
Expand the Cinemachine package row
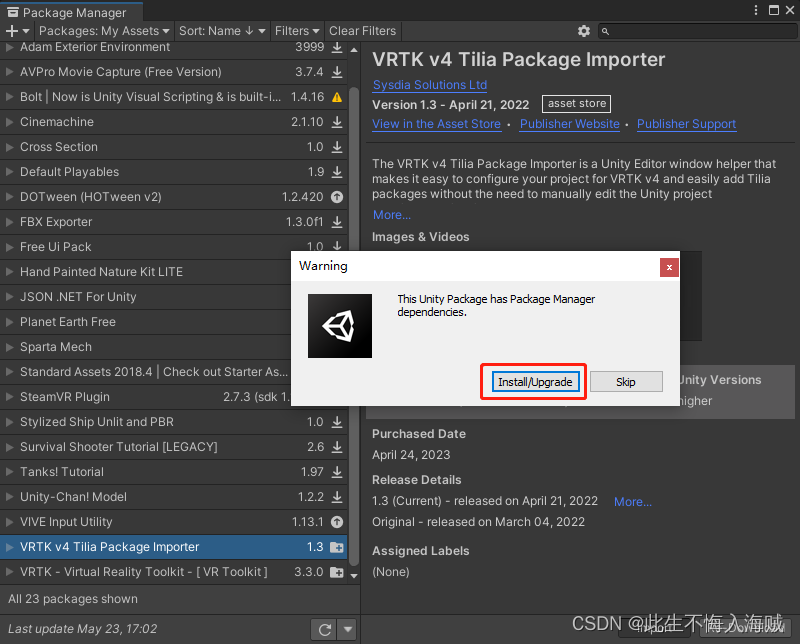(9, 122)
